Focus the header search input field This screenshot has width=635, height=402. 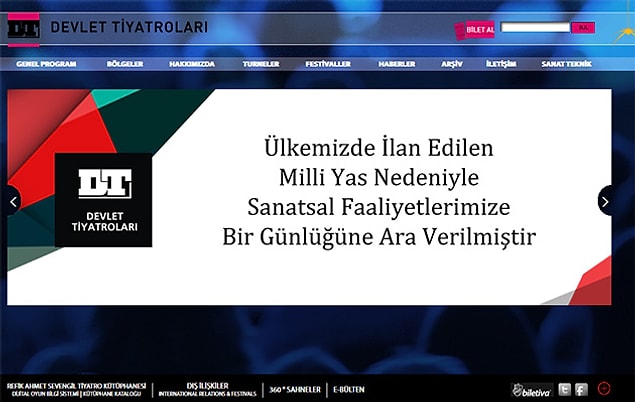click(535, 27)
